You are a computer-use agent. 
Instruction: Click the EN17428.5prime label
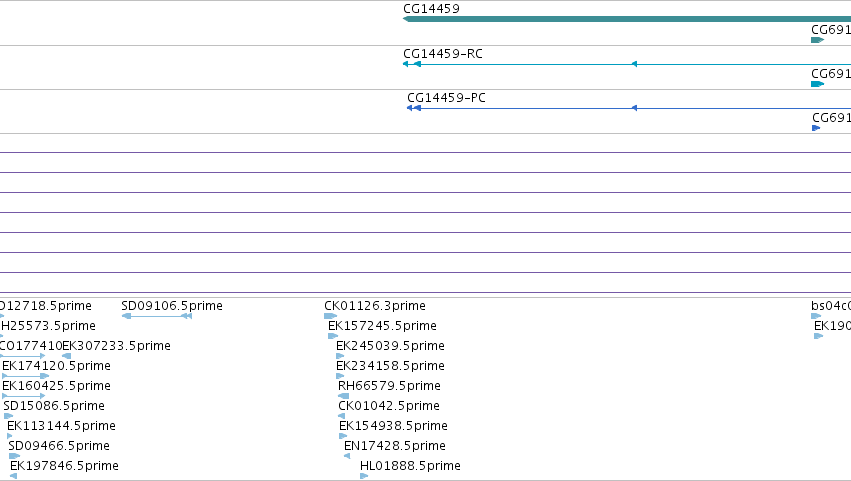(x=395, y=446)
